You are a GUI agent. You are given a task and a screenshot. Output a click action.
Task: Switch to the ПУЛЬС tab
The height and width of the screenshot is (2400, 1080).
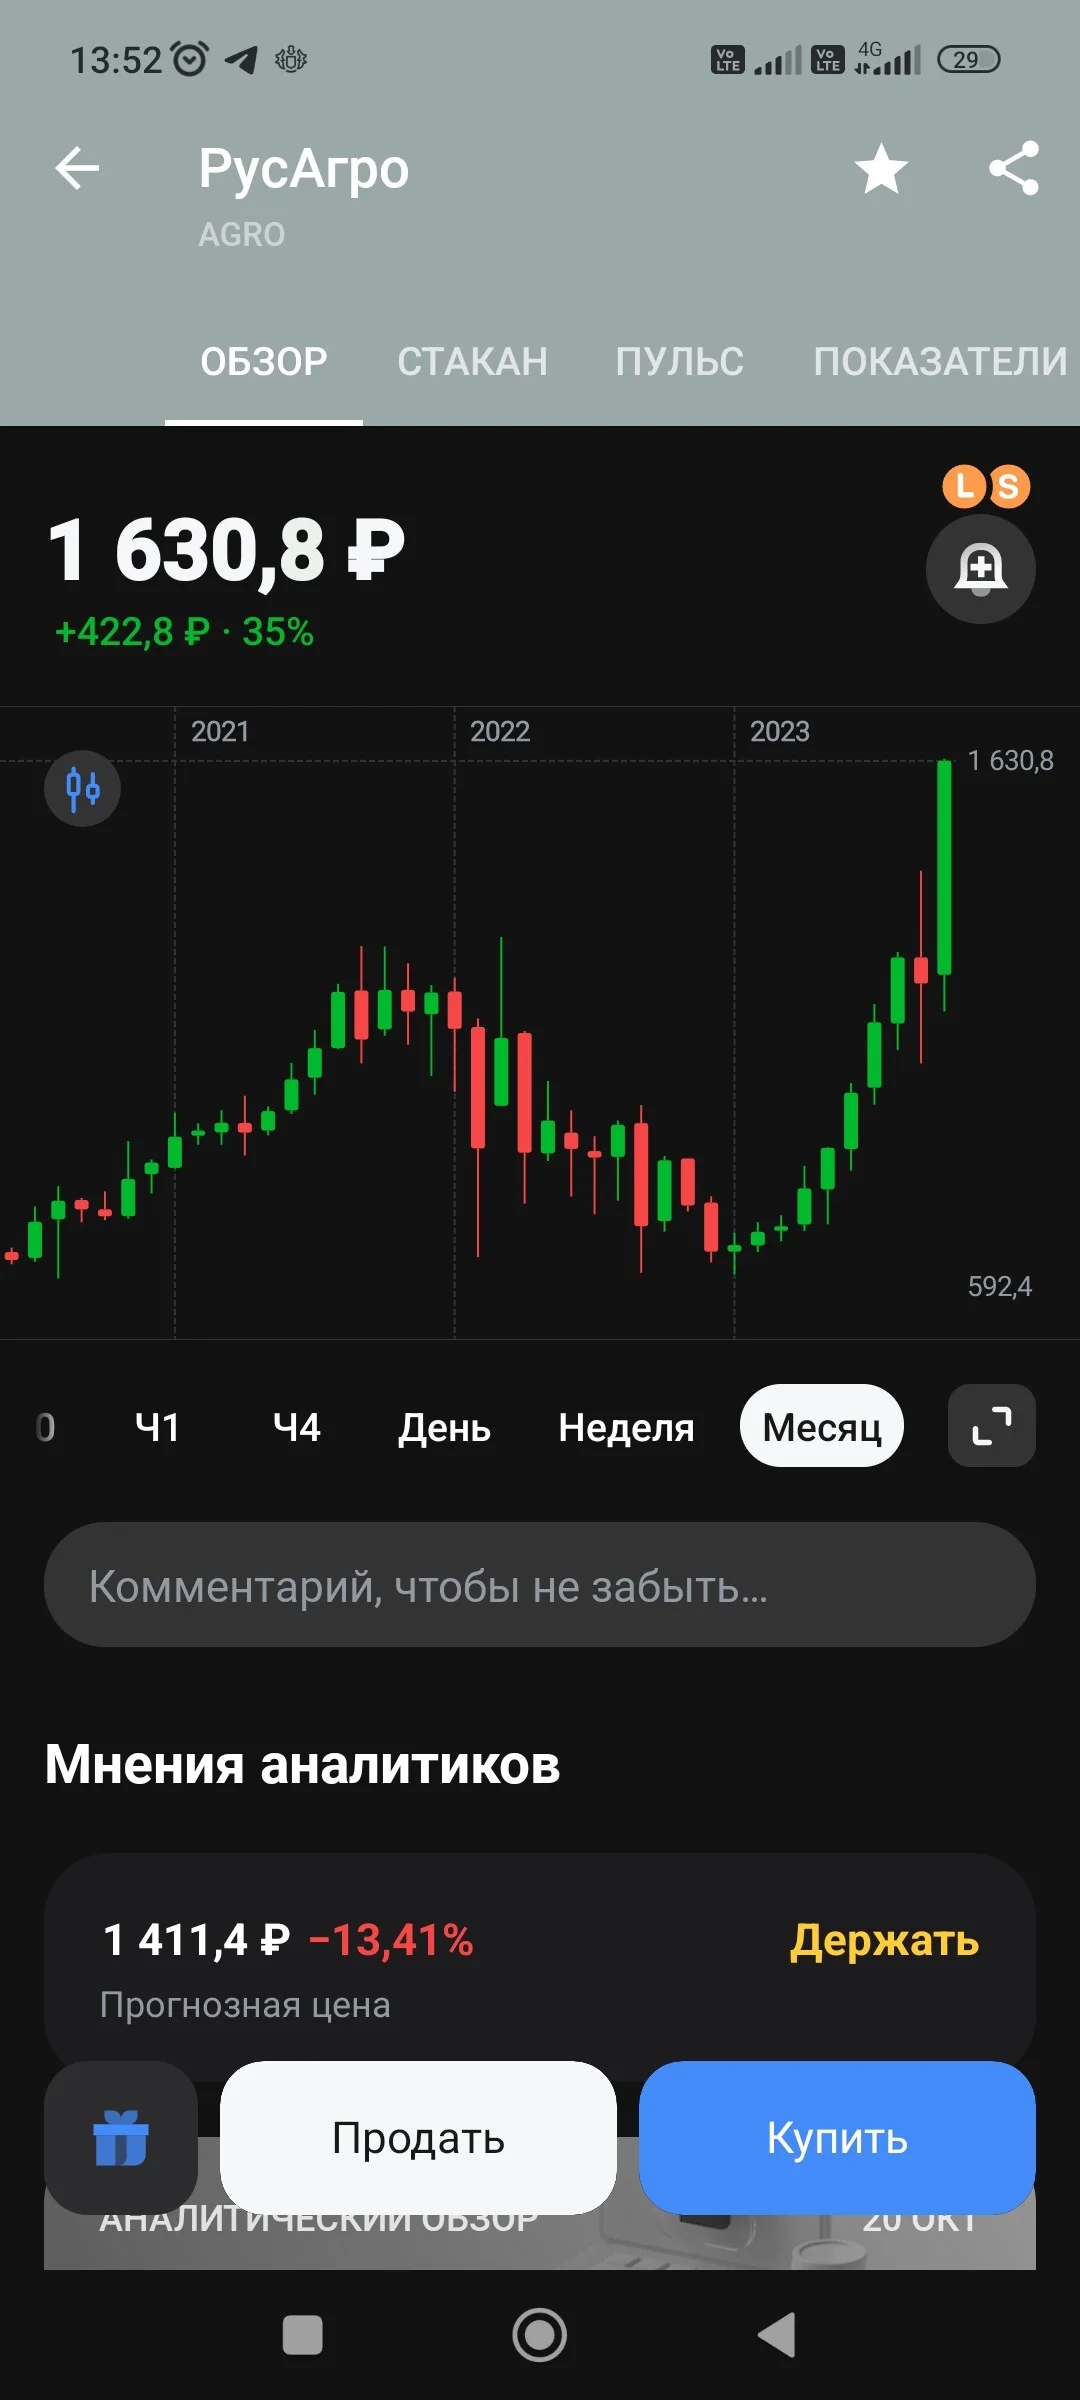click(x=680, y=362)
